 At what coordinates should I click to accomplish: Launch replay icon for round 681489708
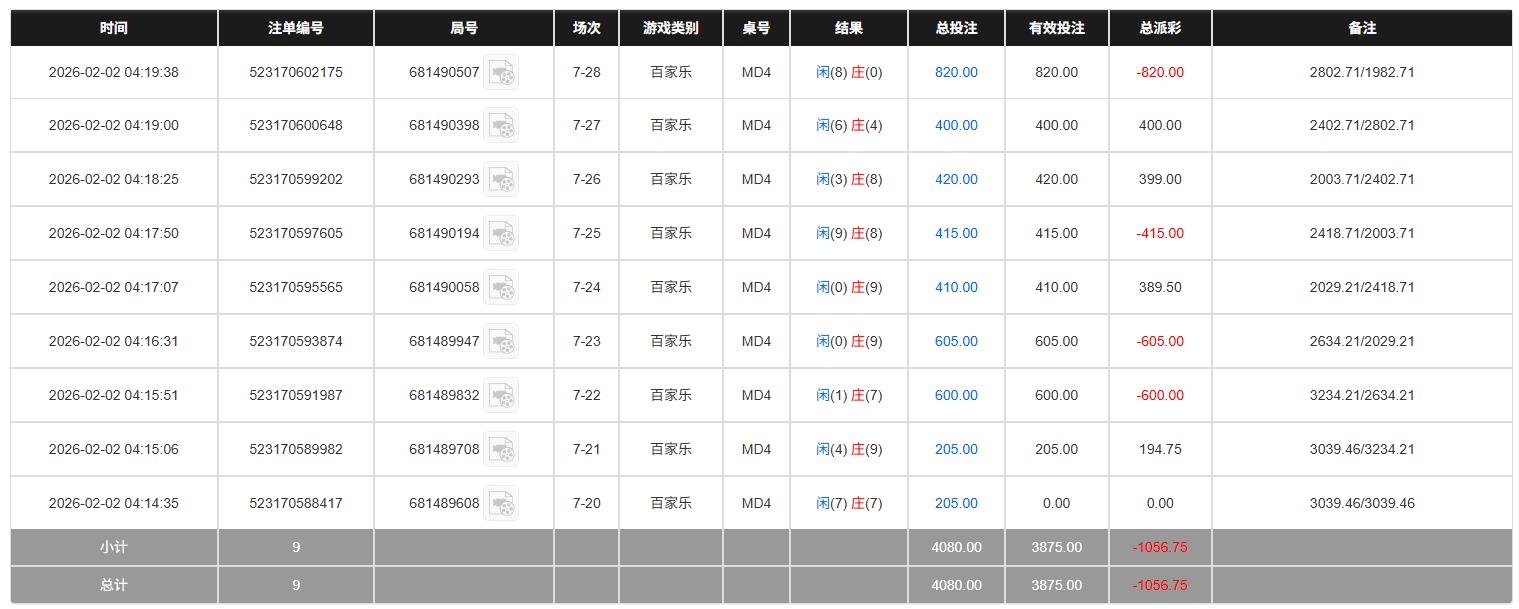[x=501, y=450]
